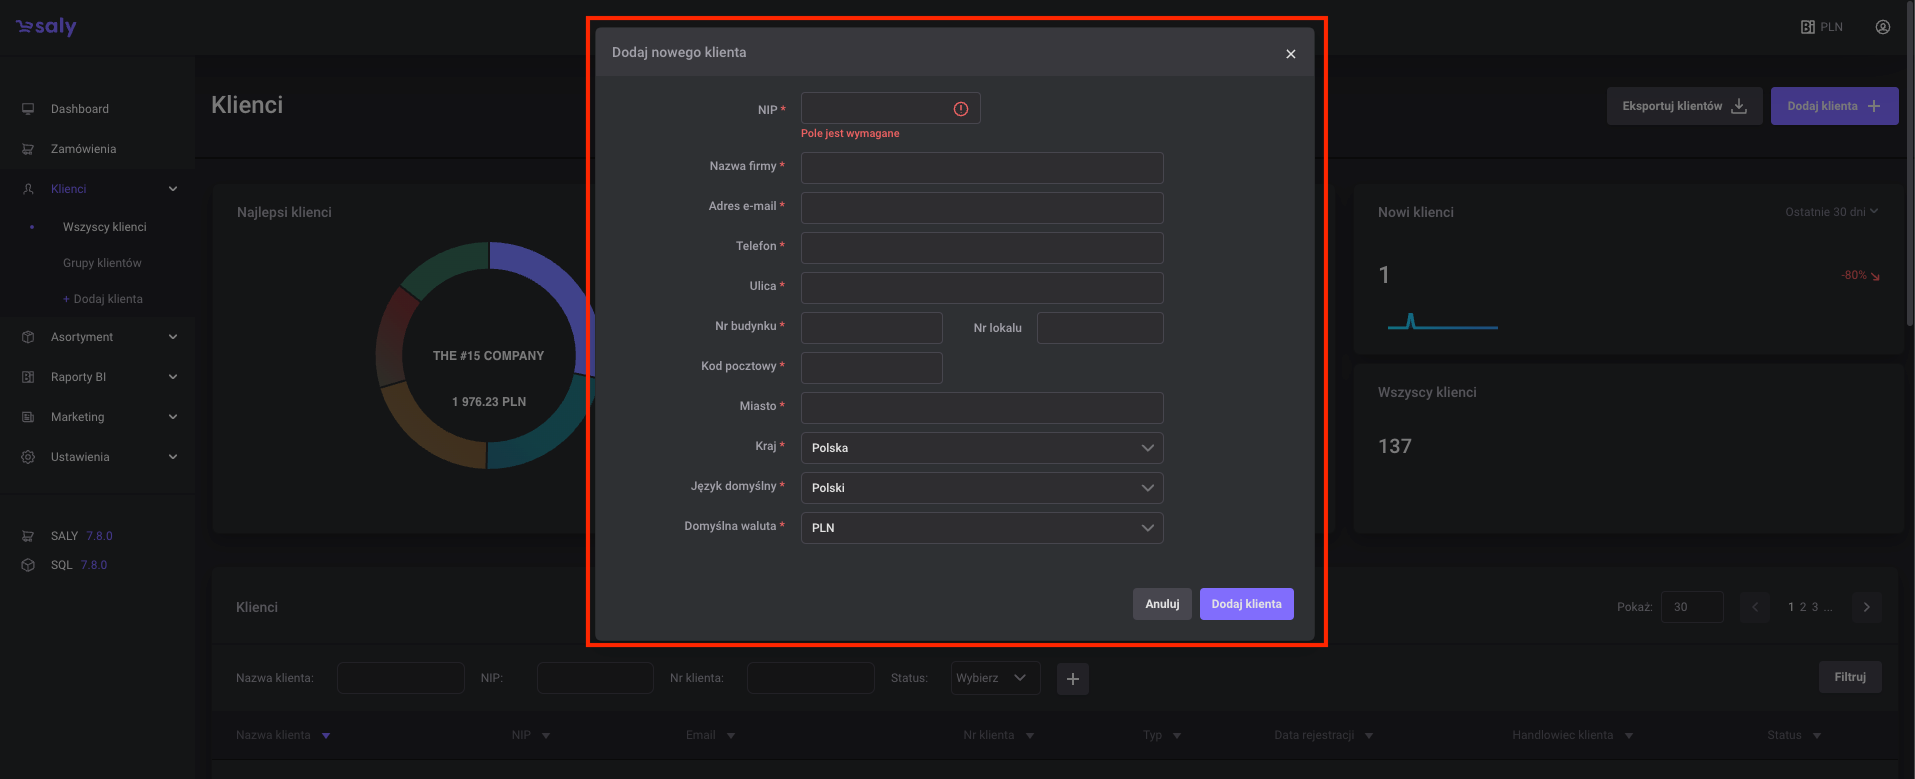Click the Dashboard monitor icon in sidebar

(28, 109)
